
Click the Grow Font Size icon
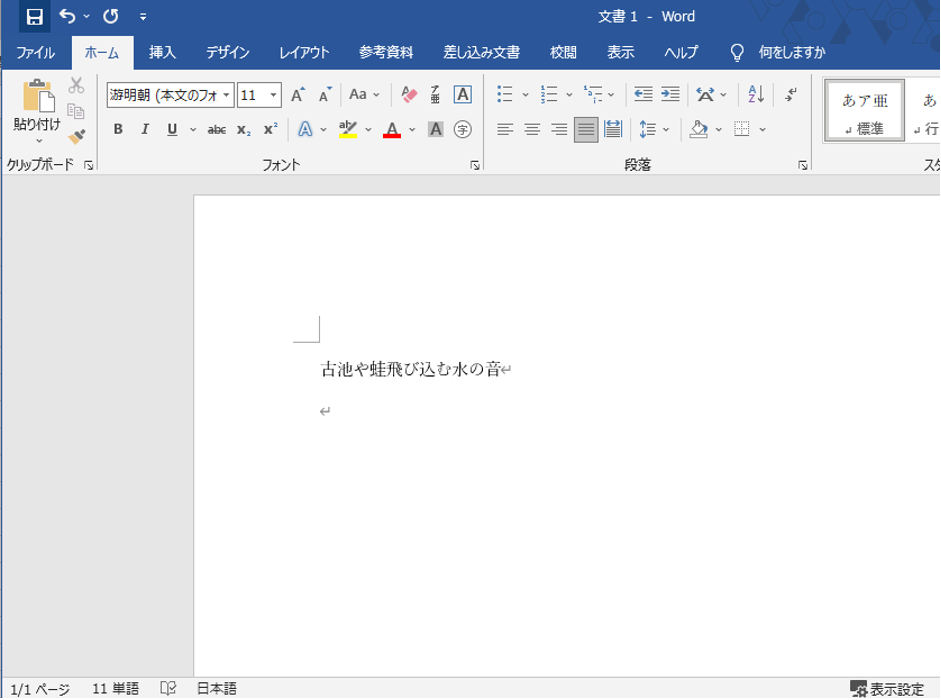(x=297, y=95)
